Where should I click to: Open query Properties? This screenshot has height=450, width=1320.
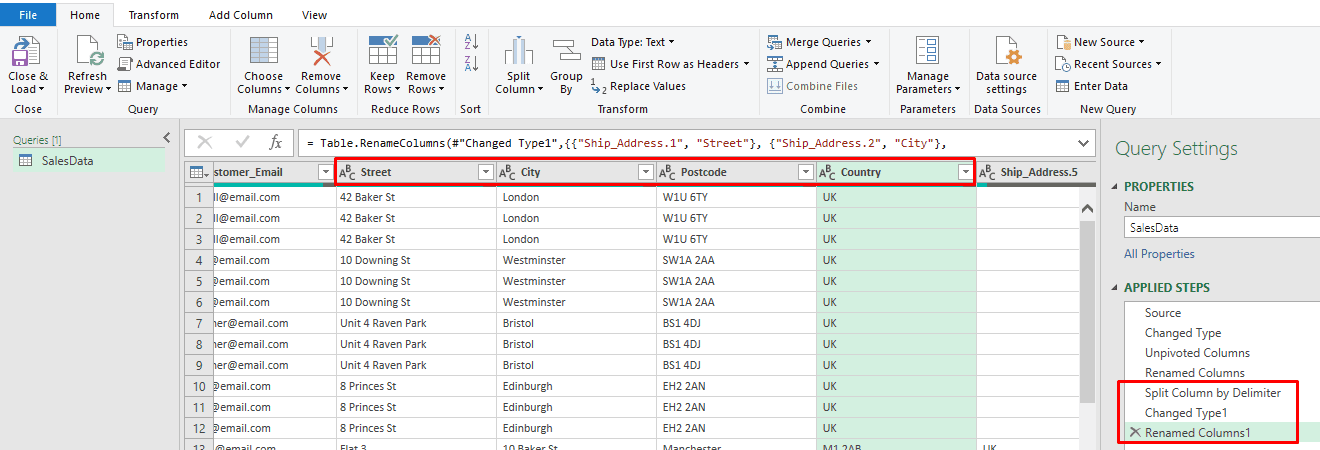tap(152, 42)
